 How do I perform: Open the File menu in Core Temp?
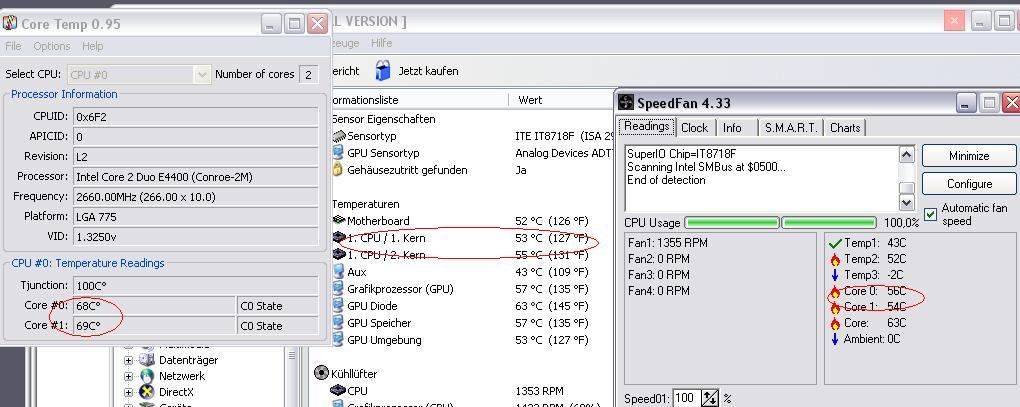pyautogui.click(x=13, y=46)
